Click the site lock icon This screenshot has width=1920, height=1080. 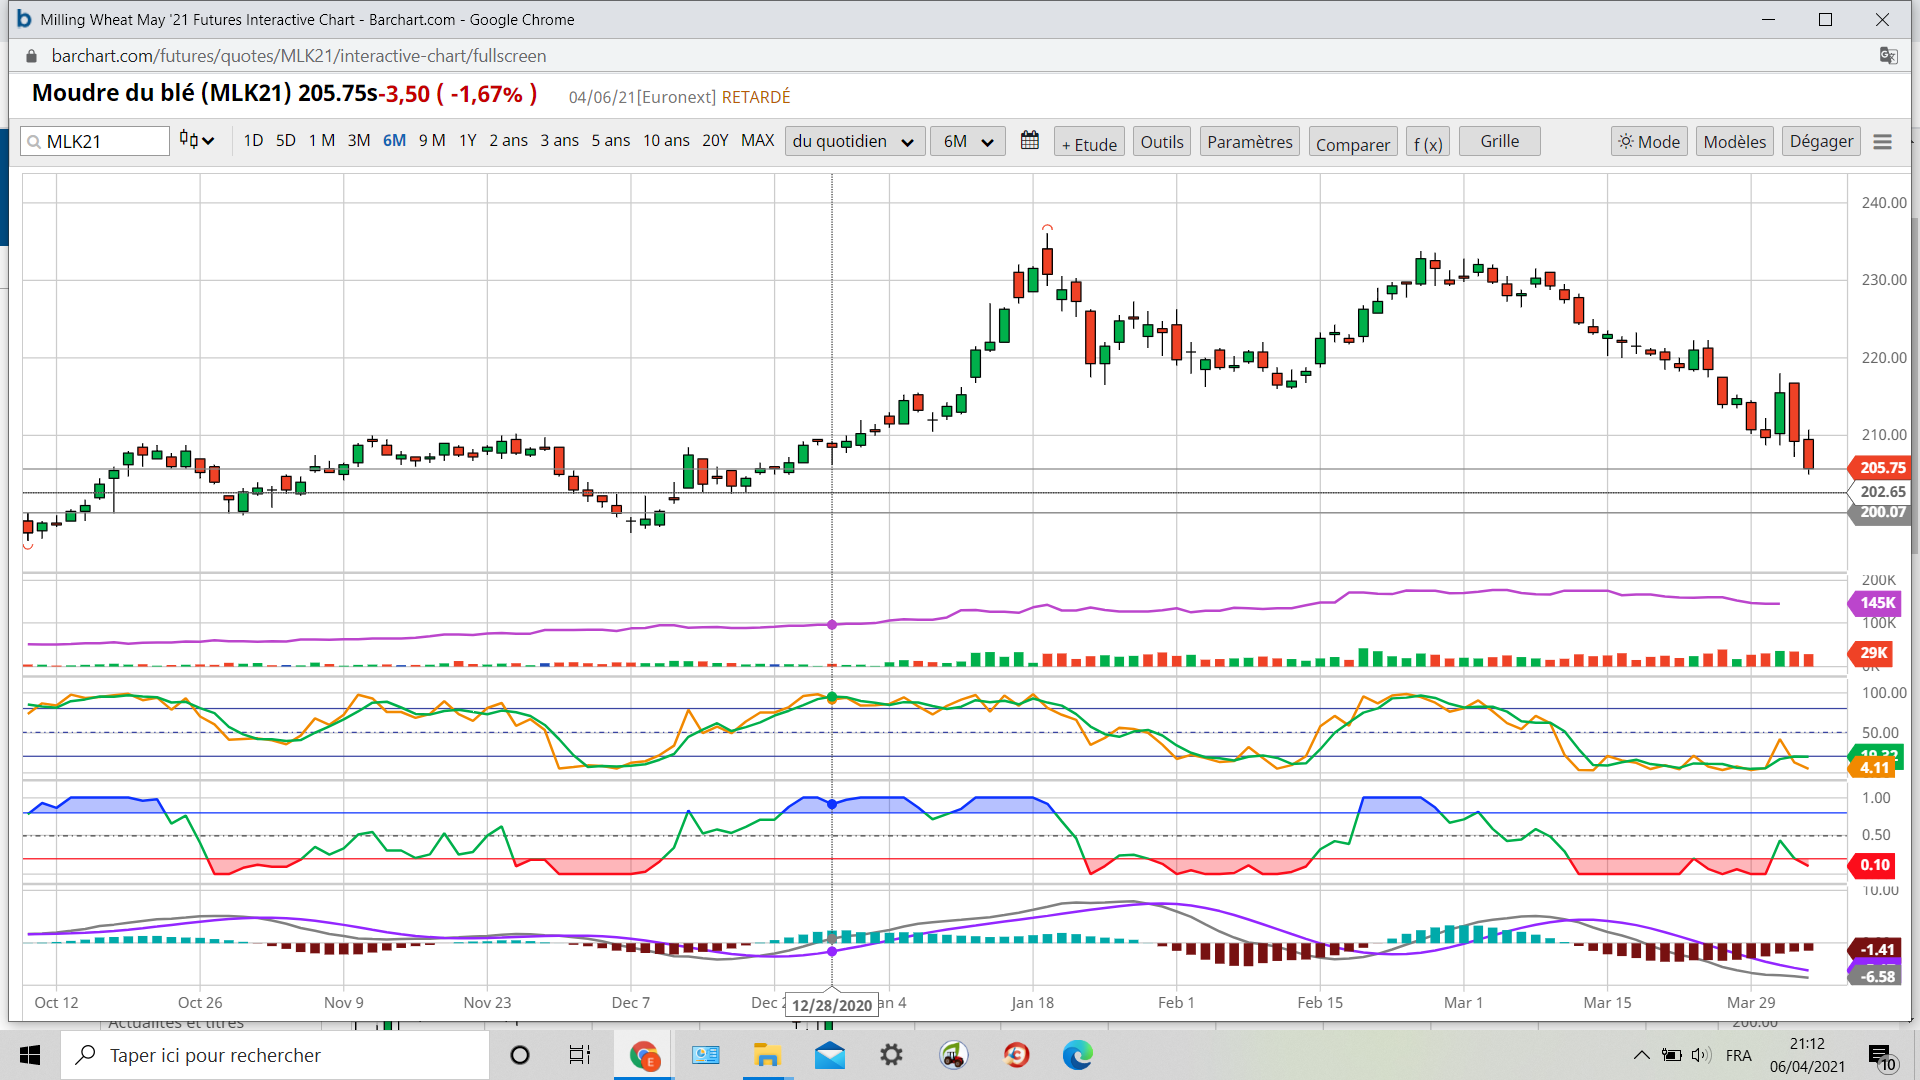pyautogui.click(x=32, y=56)
